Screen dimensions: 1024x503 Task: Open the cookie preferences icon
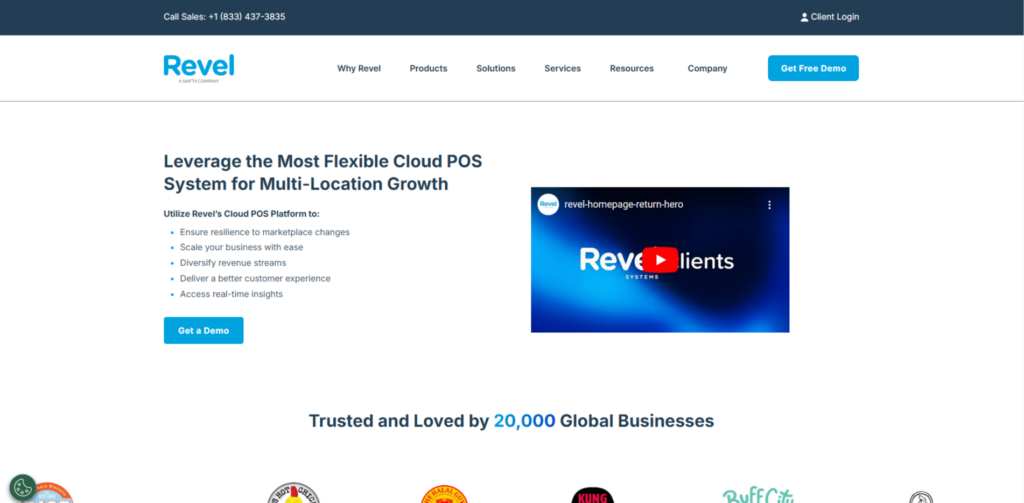[23, 487]
